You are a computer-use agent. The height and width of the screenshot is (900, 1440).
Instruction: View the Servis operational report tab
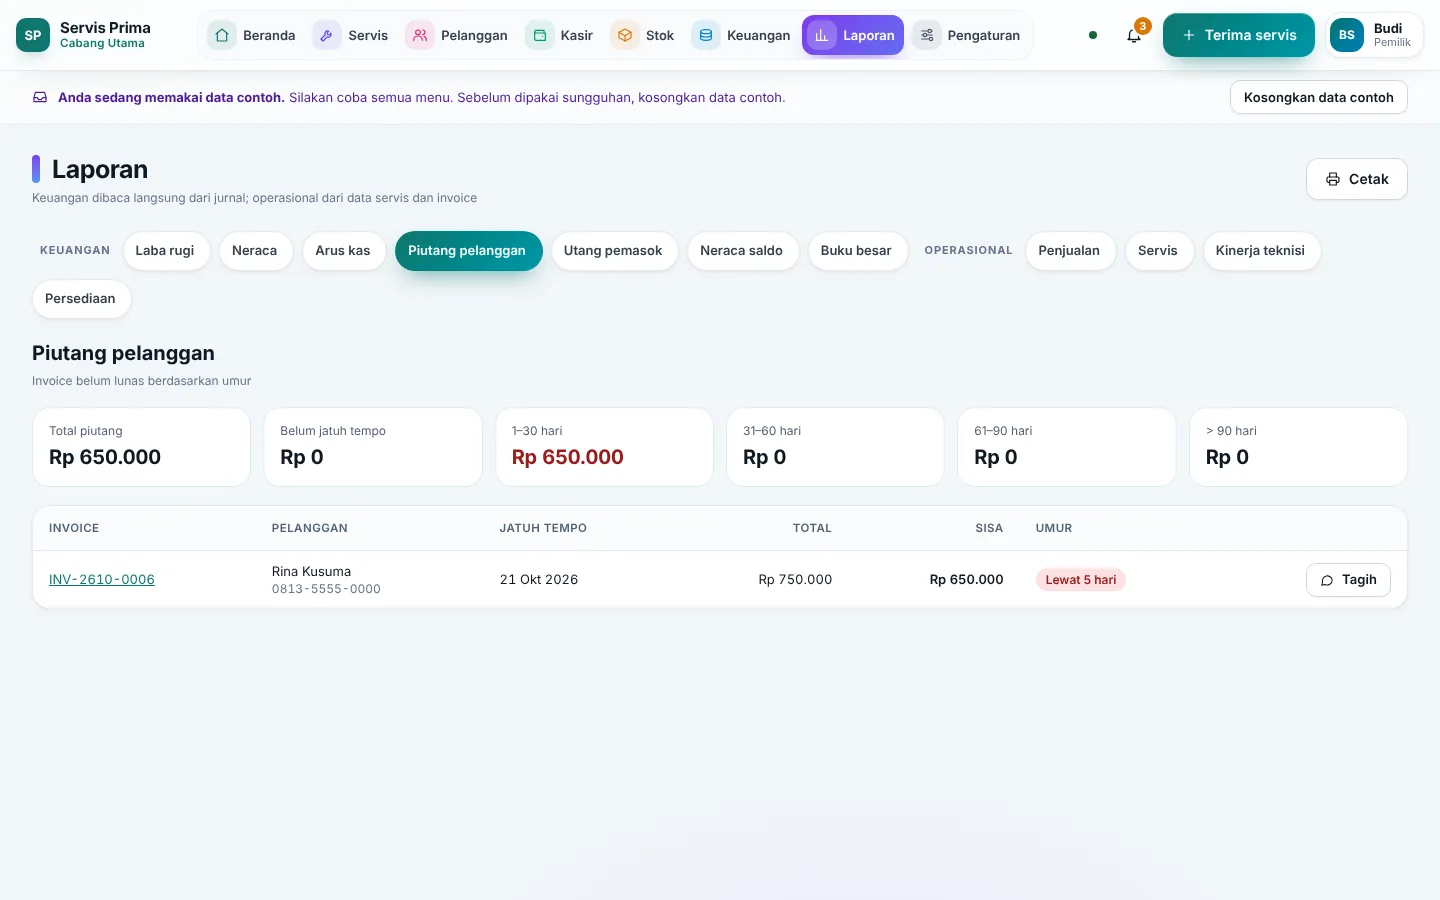[1158, 251]
